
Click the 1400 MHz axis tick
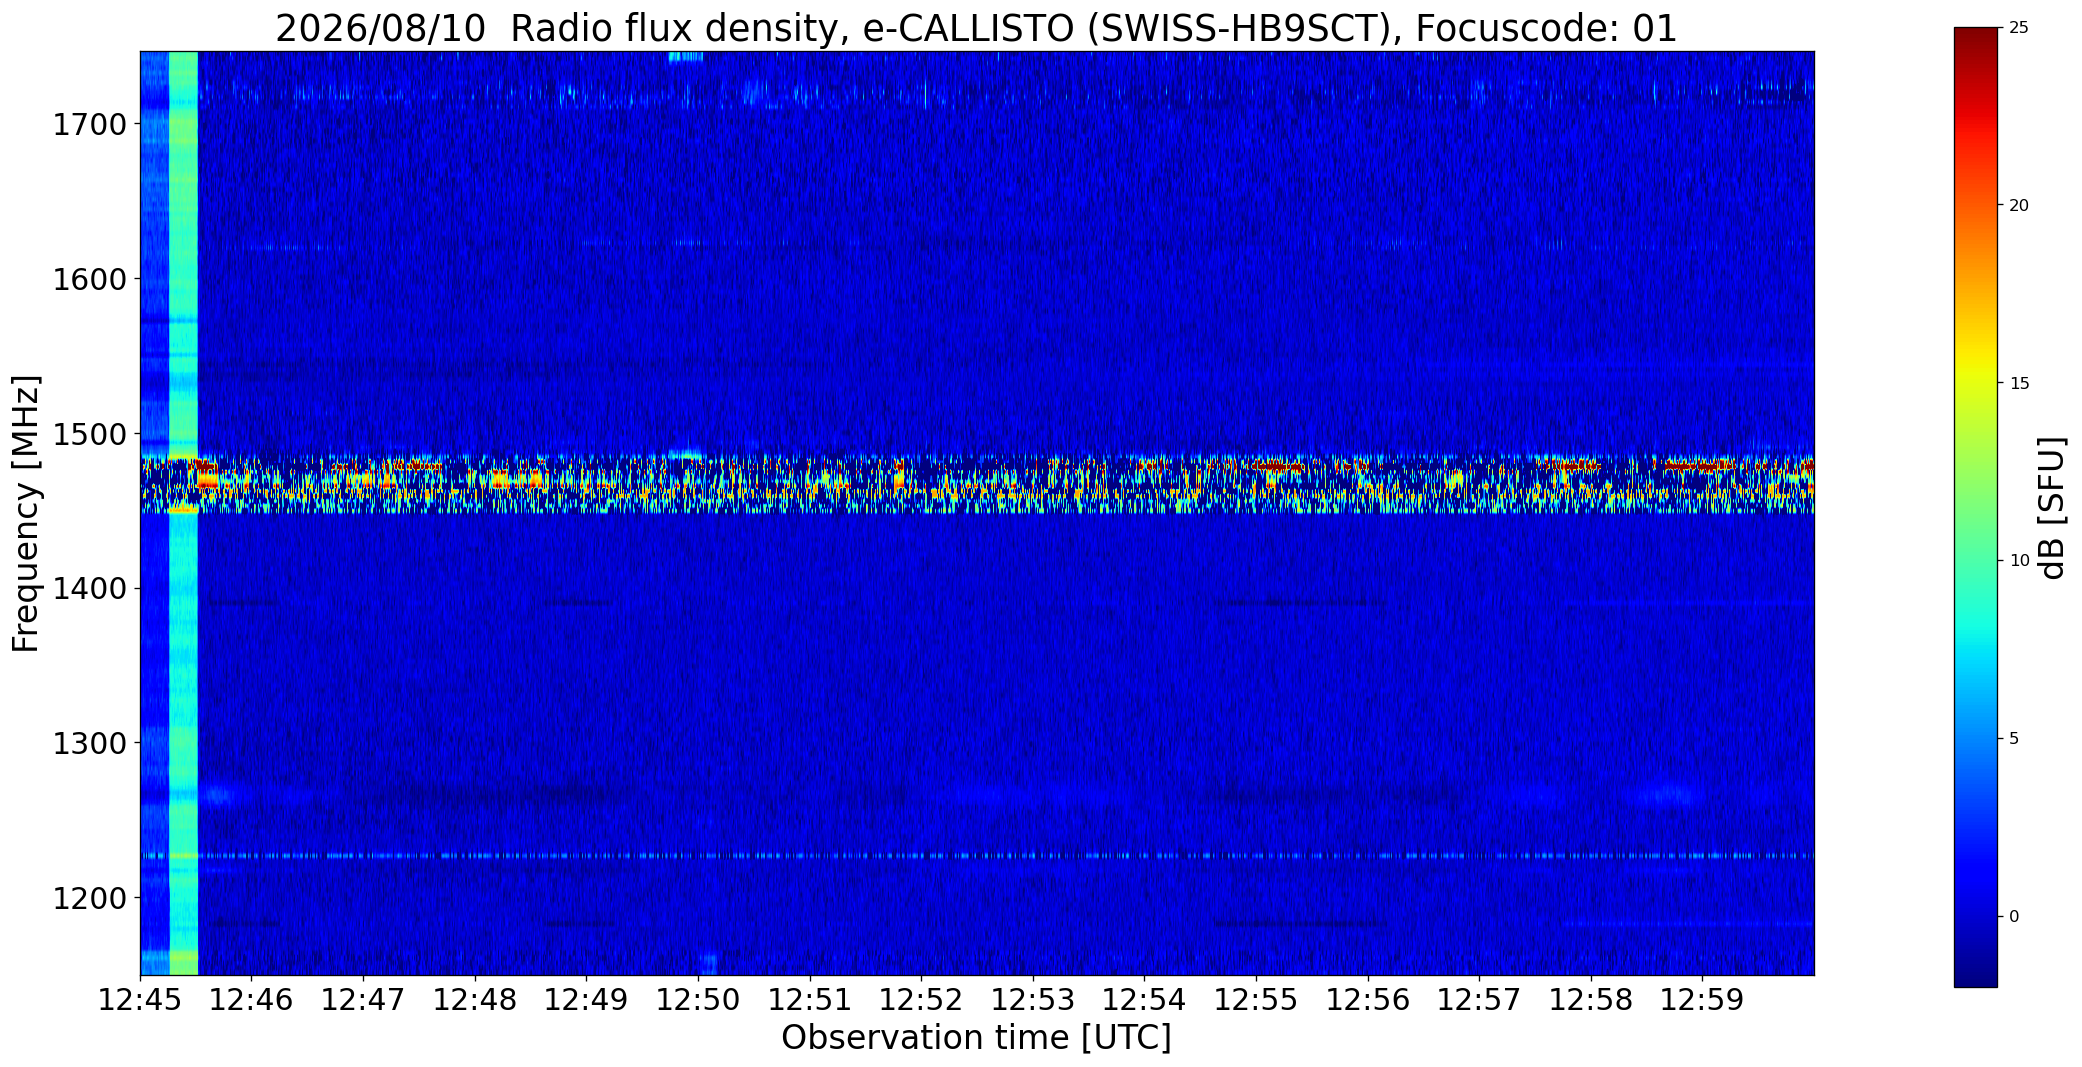pos(89,589)
